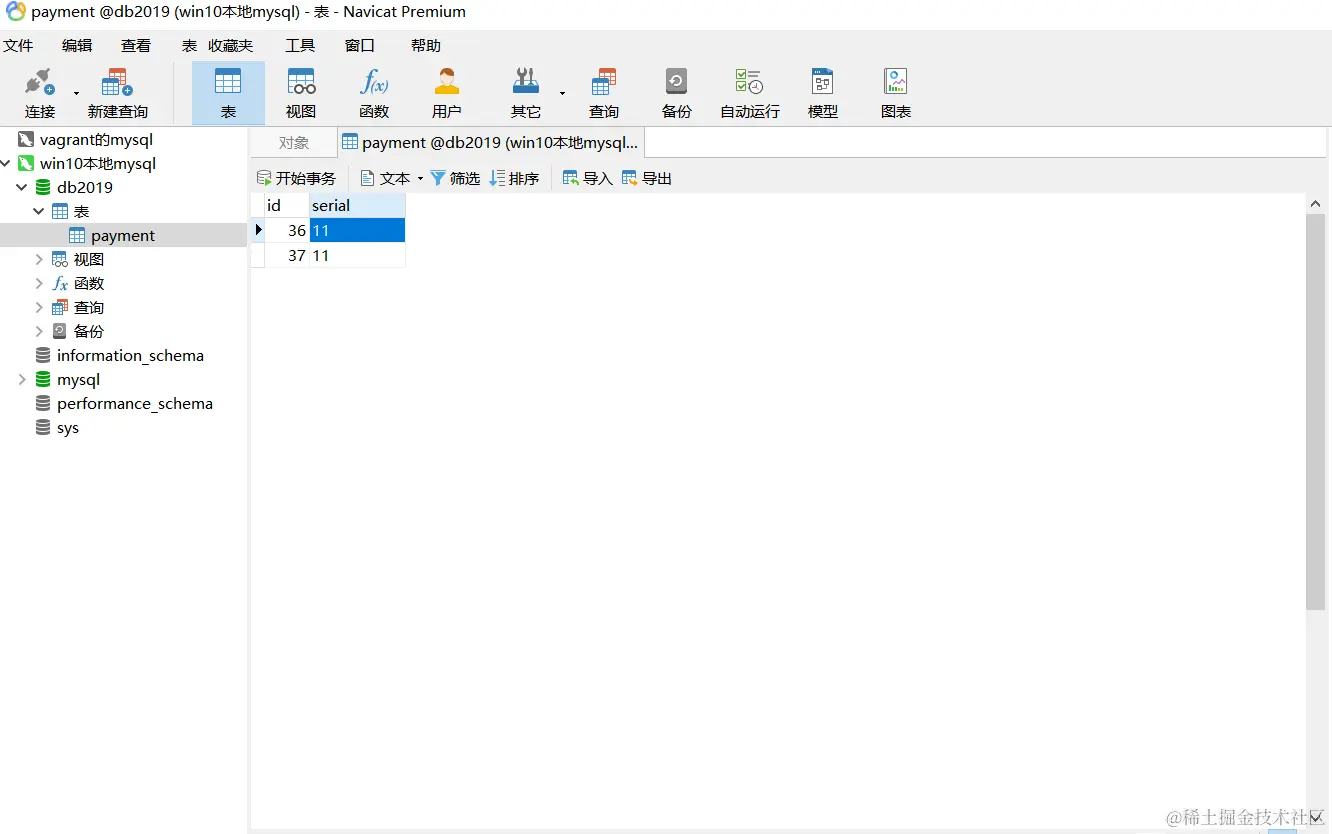Select the id cell with value 37
The image size is (1332, 834).
click(x=287, y=255)
